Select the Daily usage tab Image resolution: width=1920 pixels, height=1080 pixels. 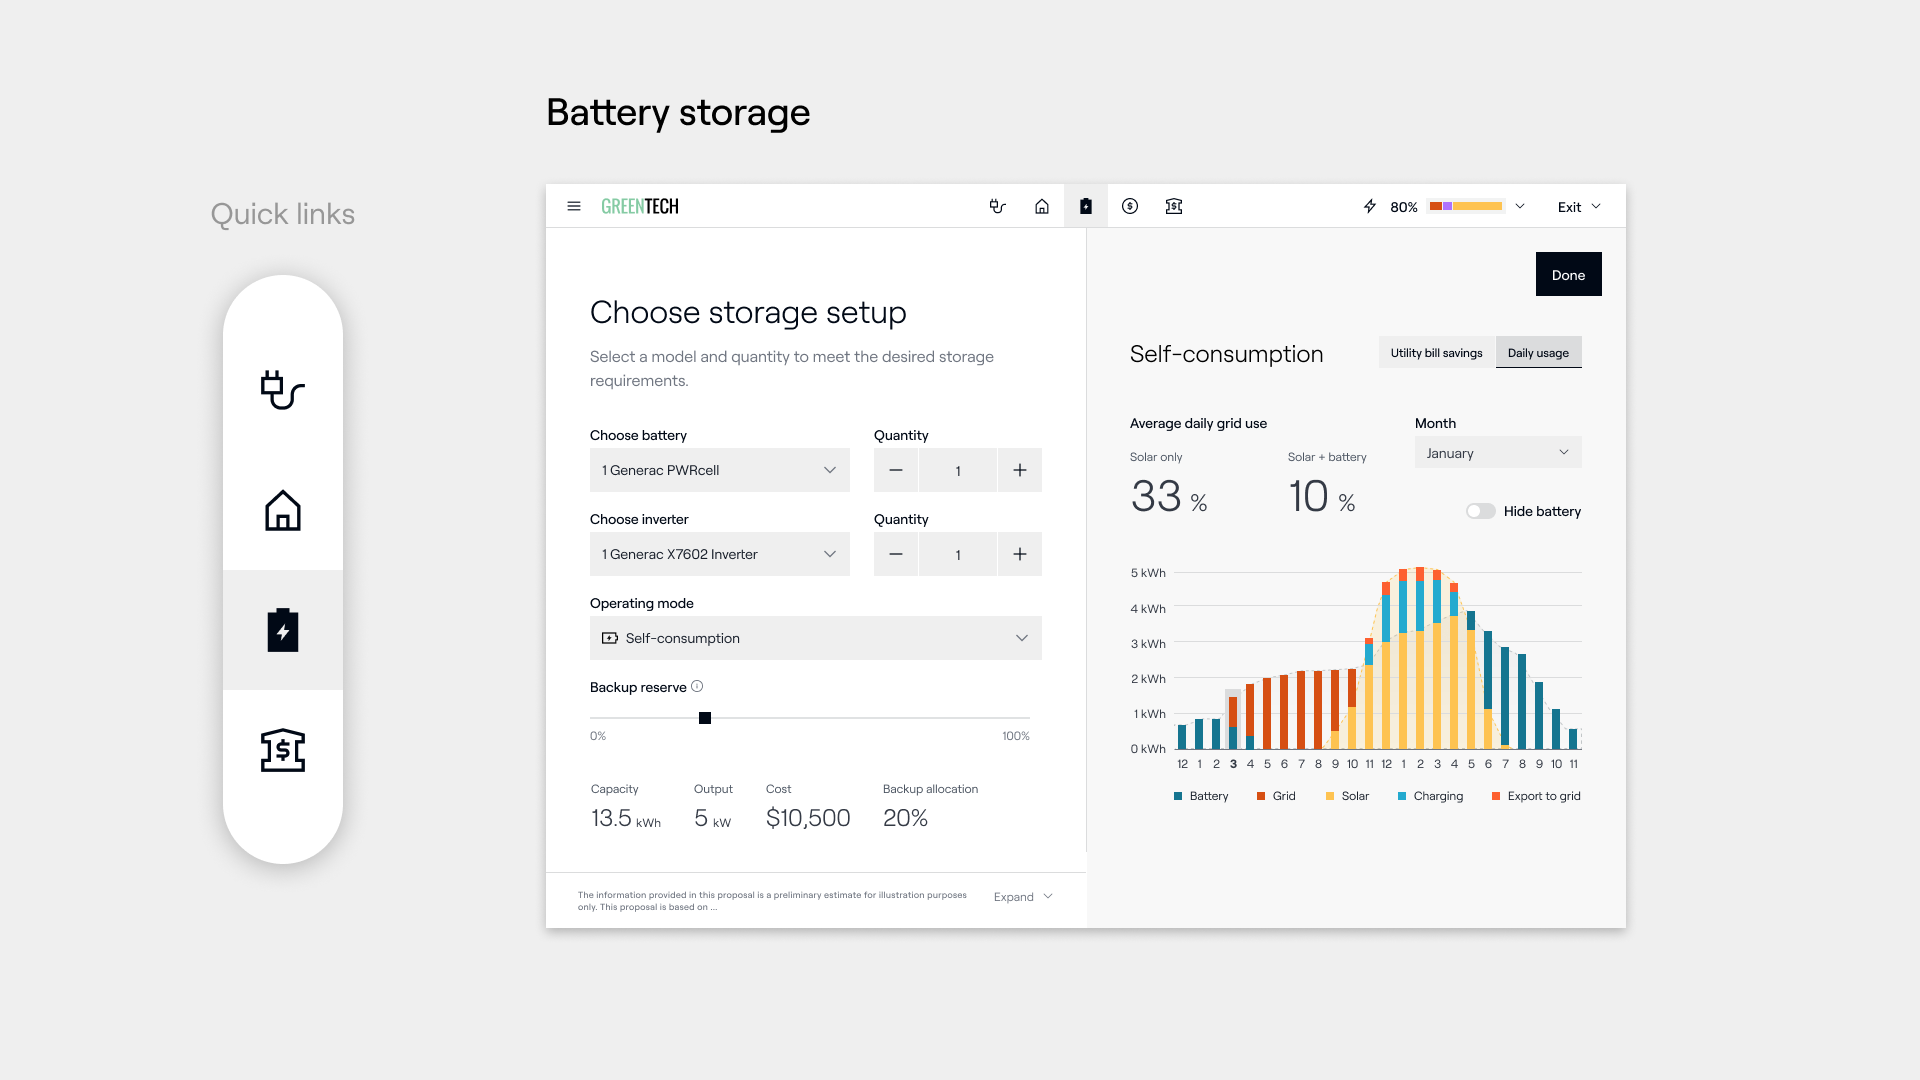(1538, 353)
